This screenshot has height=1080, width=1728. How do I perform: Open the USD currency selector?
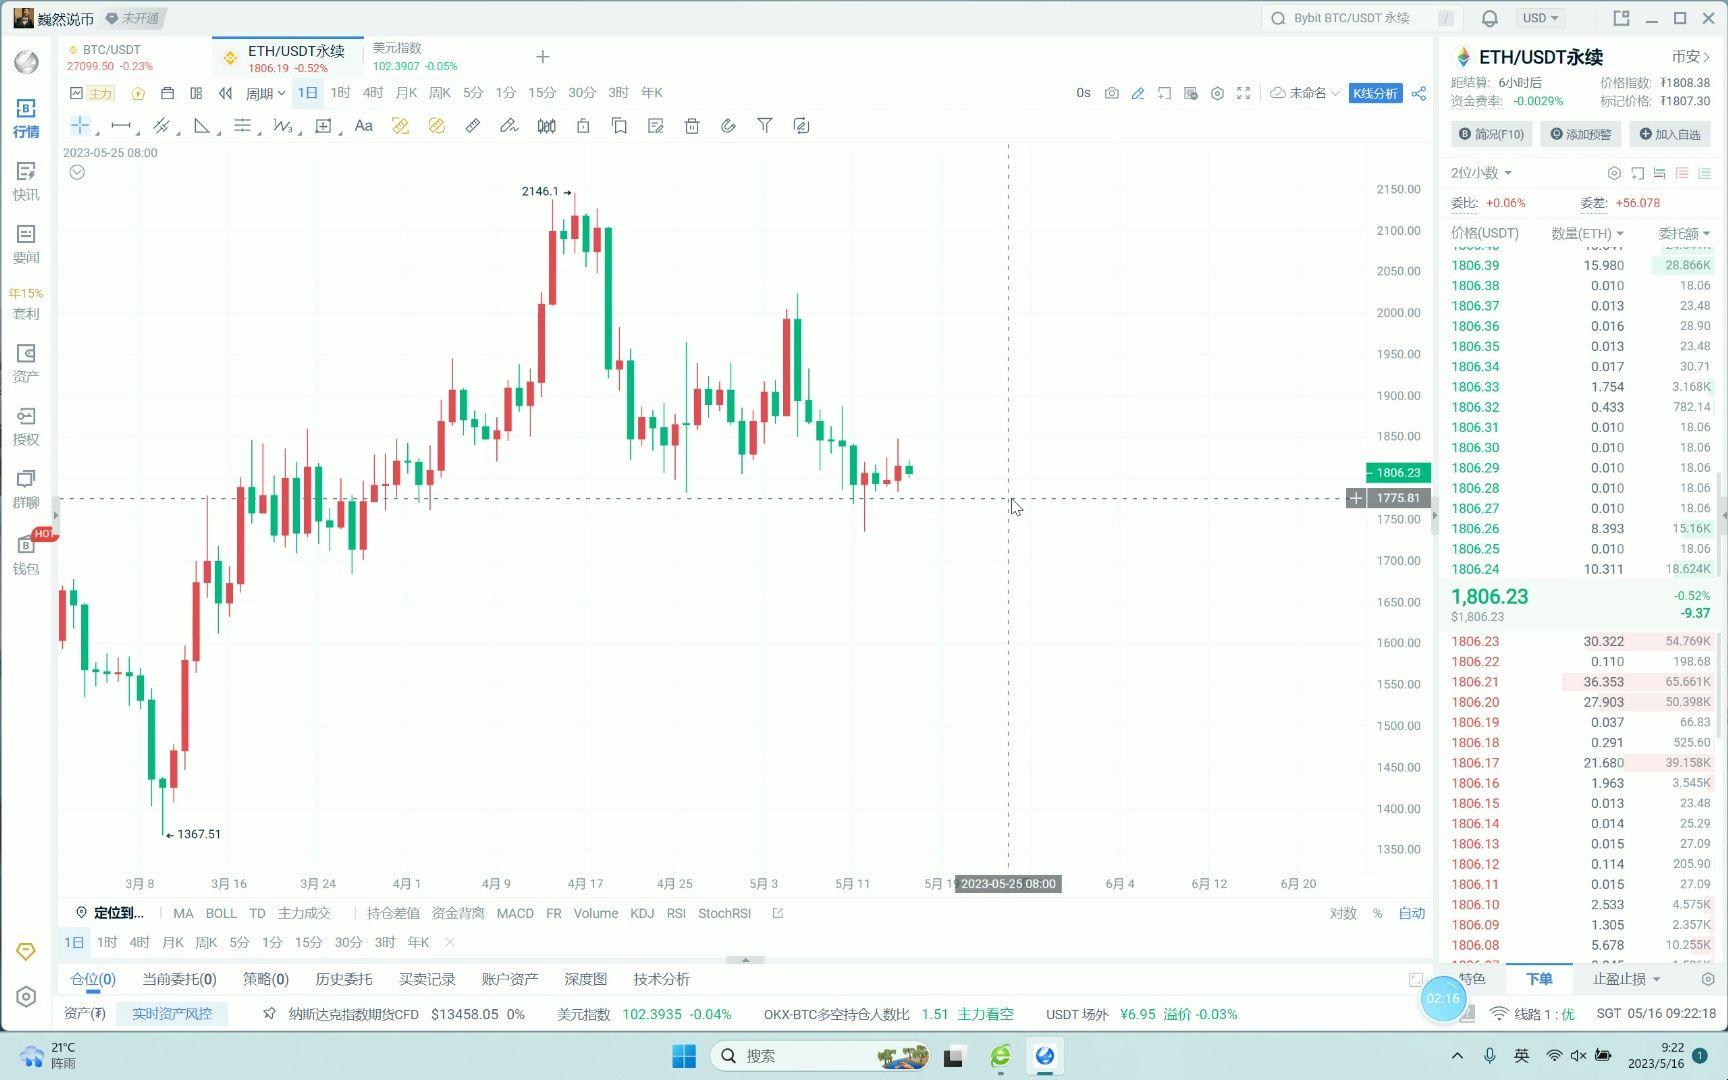tap(1540, 18)
